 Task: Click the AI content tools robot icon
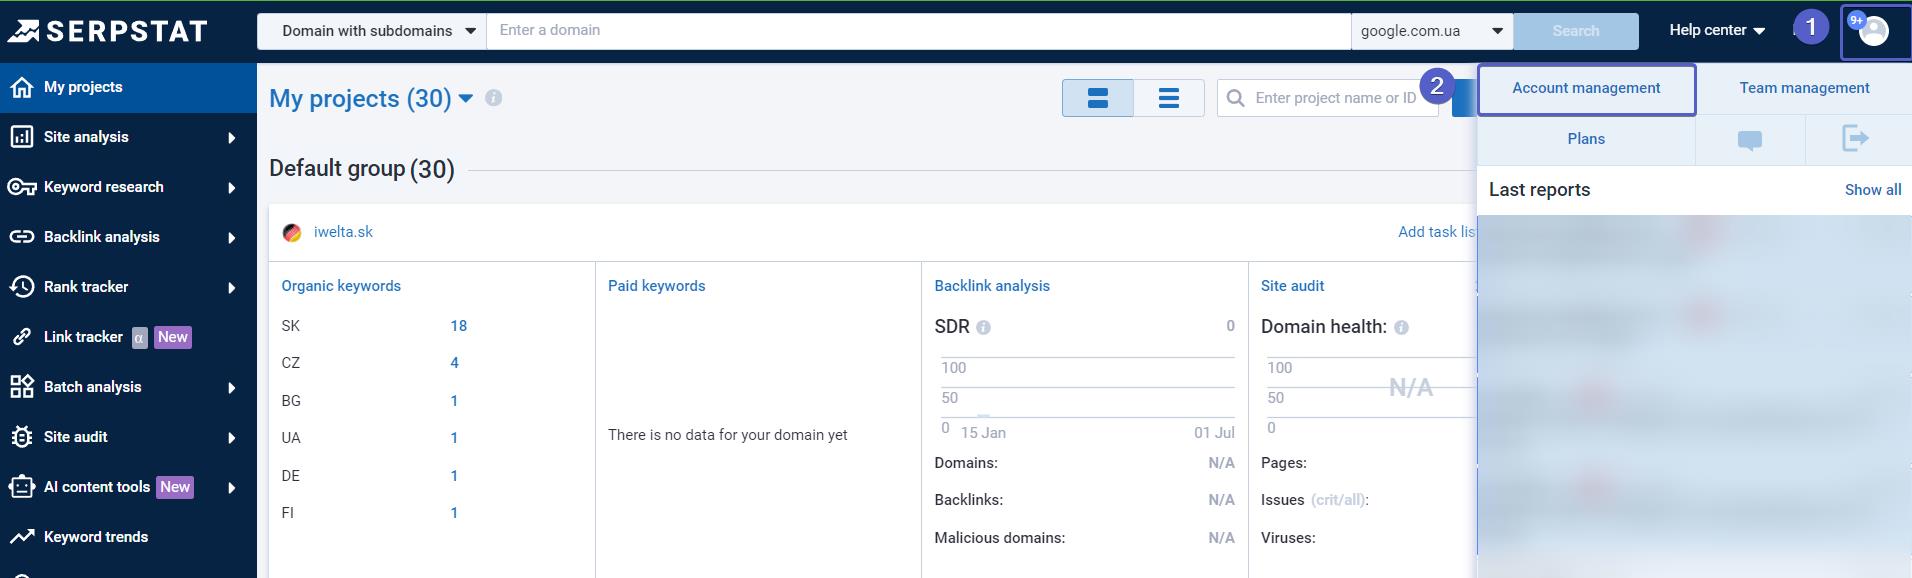pos(21,487)
